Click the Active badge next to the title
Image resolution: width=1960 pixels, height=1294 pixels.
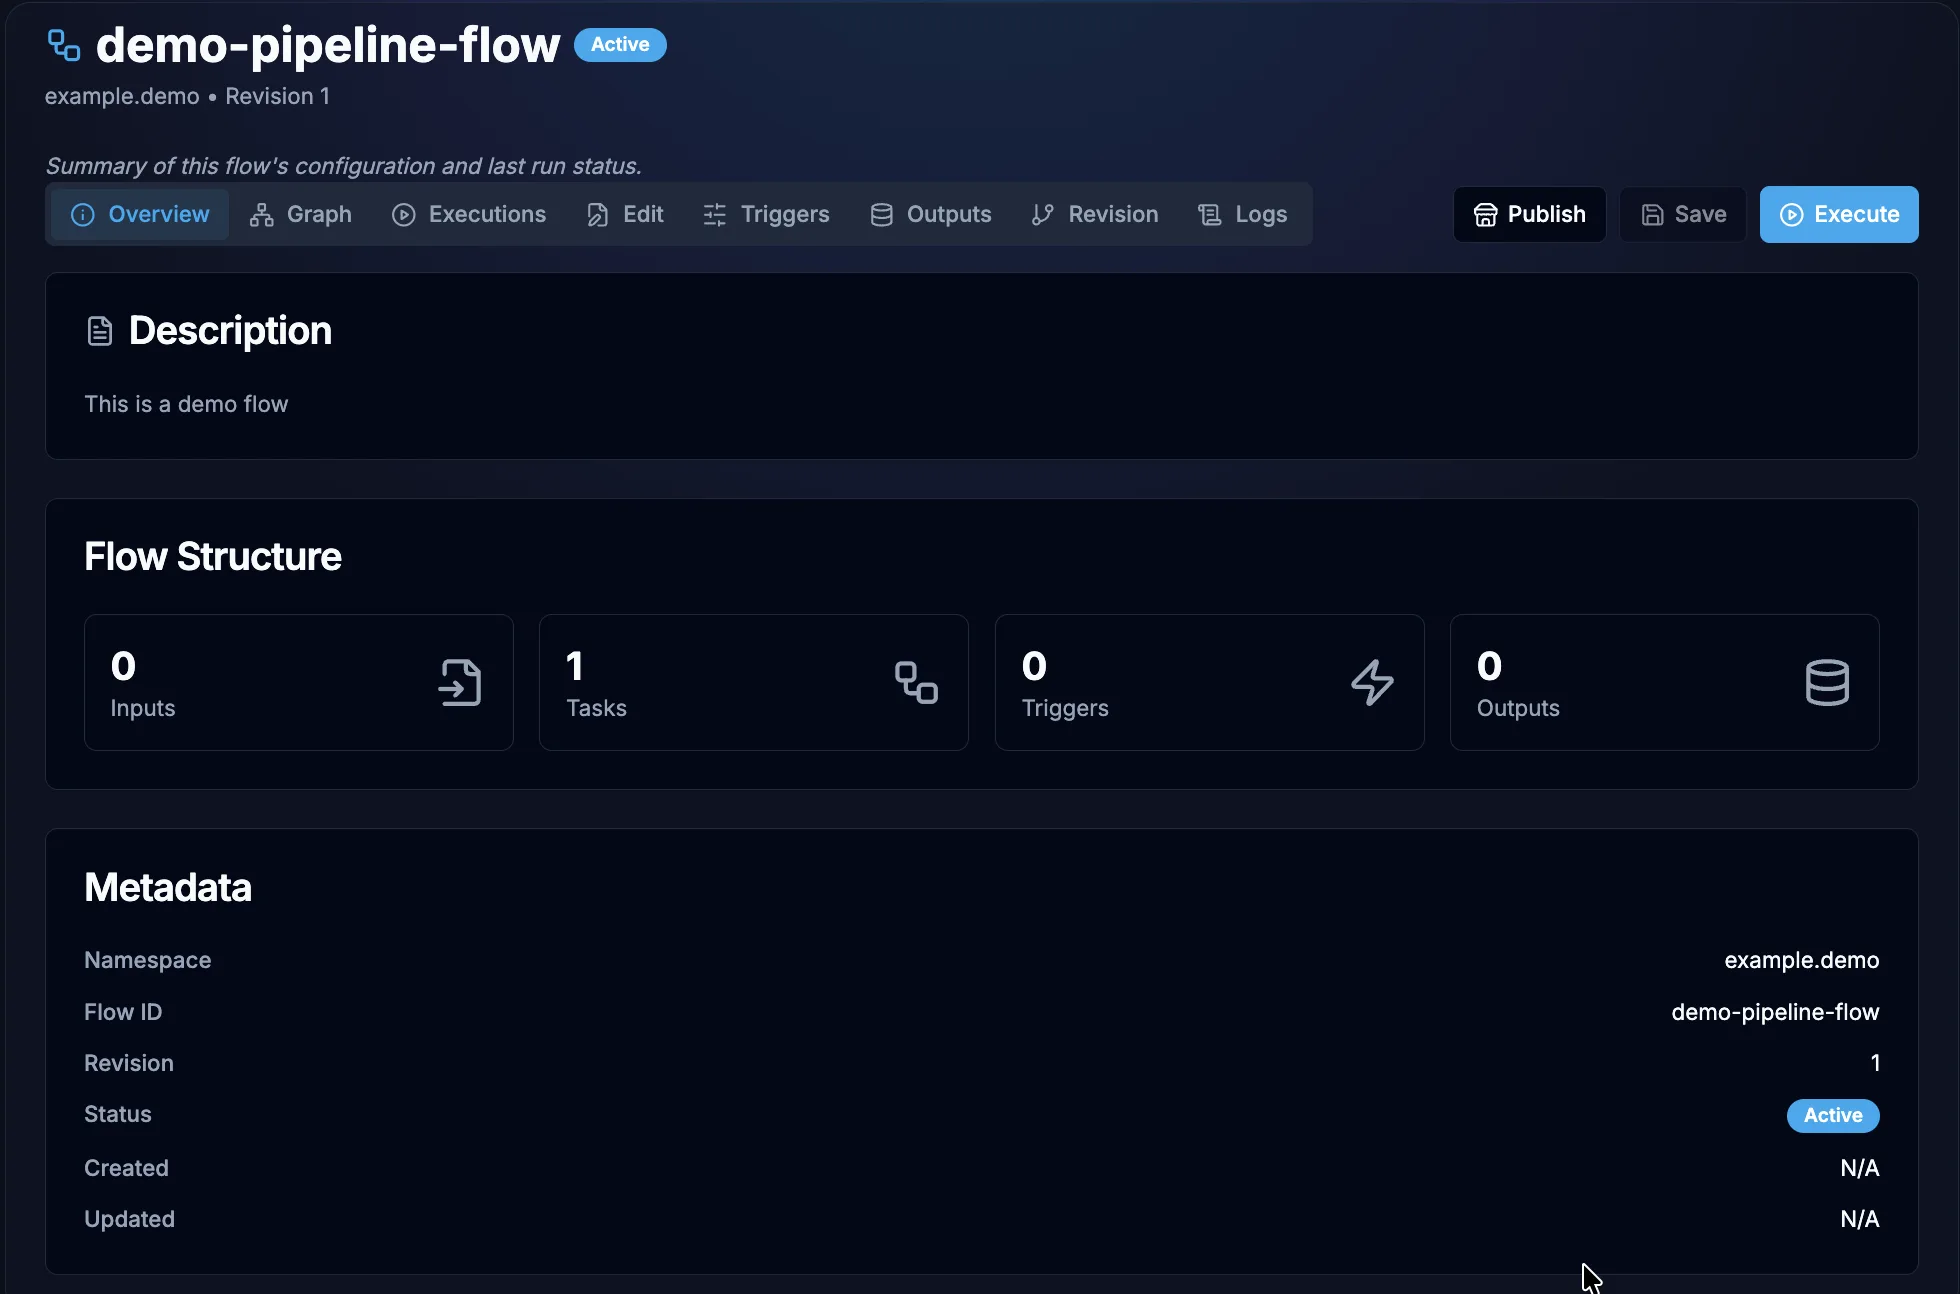(x=620, y=45)
